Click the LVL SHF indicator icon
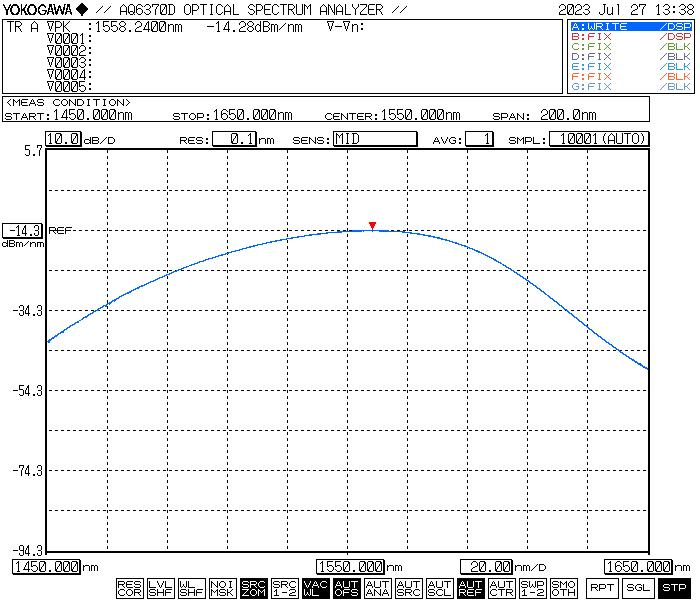The width and height of the screenshot is (700, 600). pyautogui.click(x=160, y=588)
